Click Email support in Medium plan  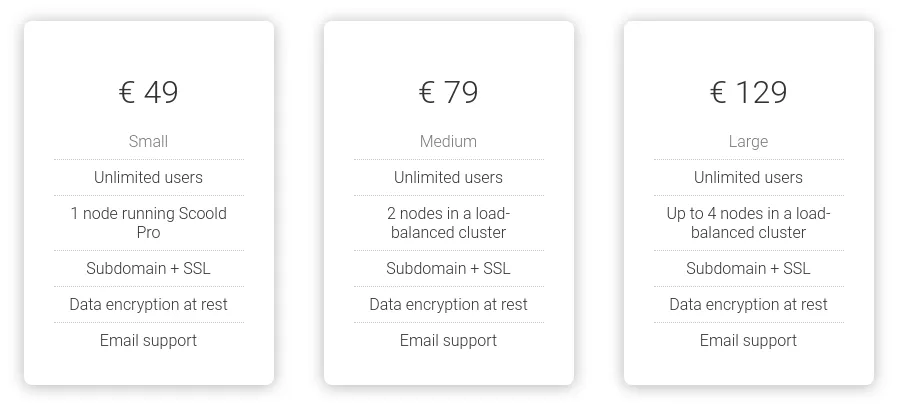point(448,340)
